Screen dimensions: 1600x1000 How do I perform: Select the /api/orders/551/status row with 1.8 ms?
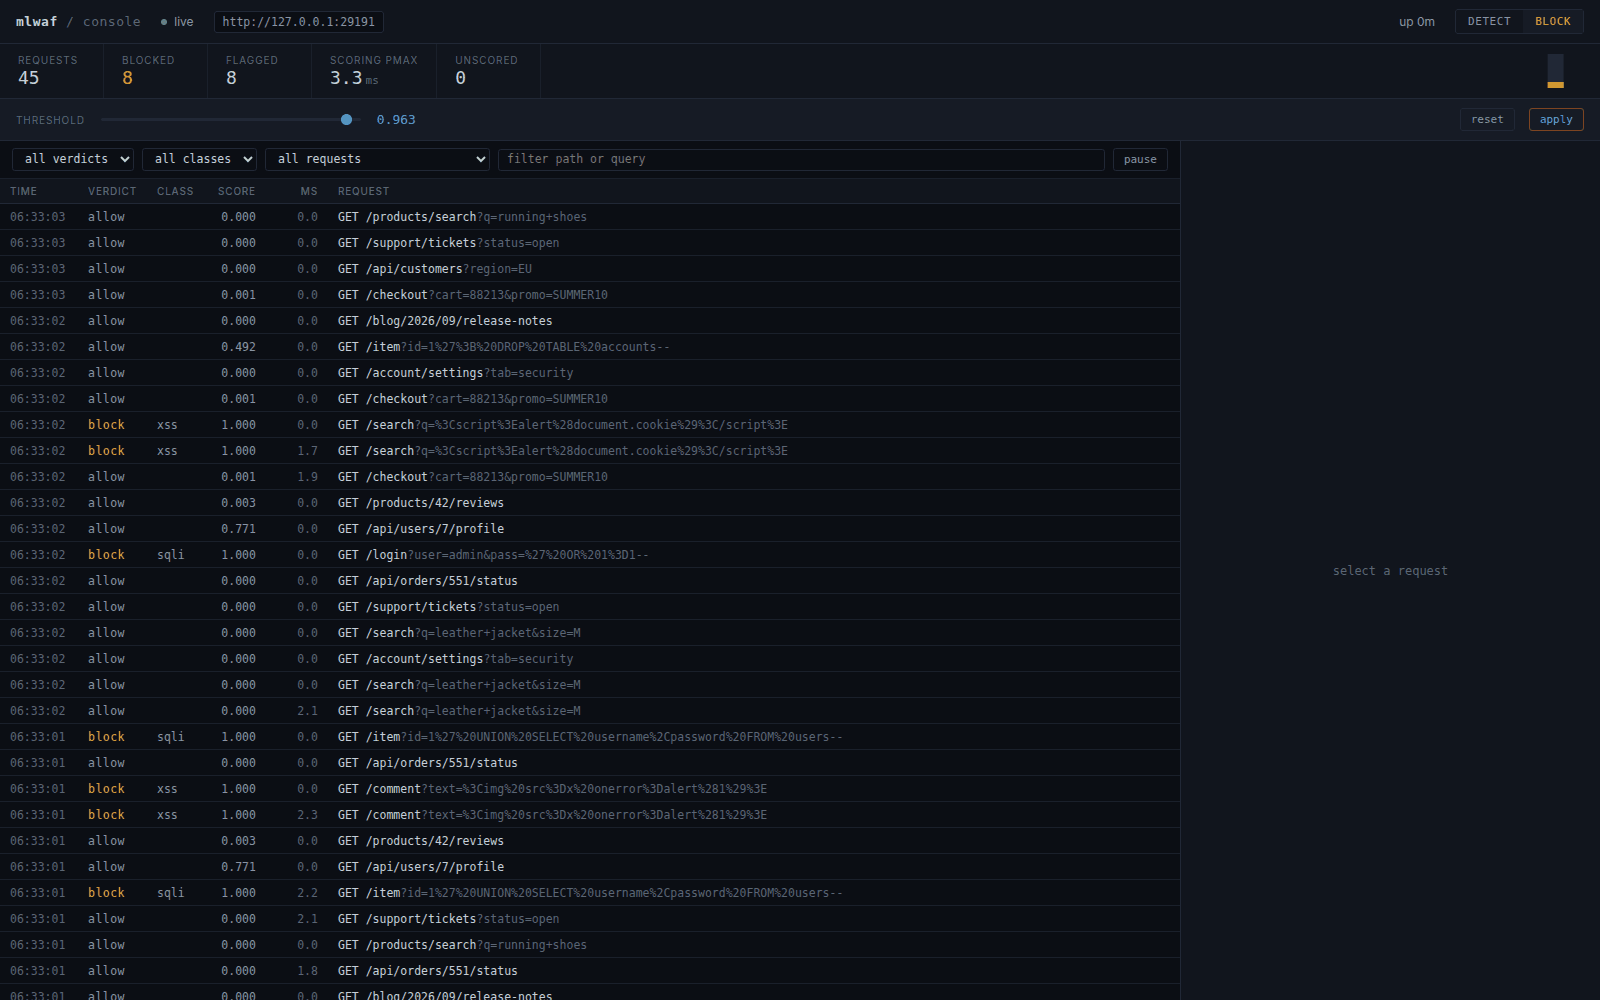point(590,971)
